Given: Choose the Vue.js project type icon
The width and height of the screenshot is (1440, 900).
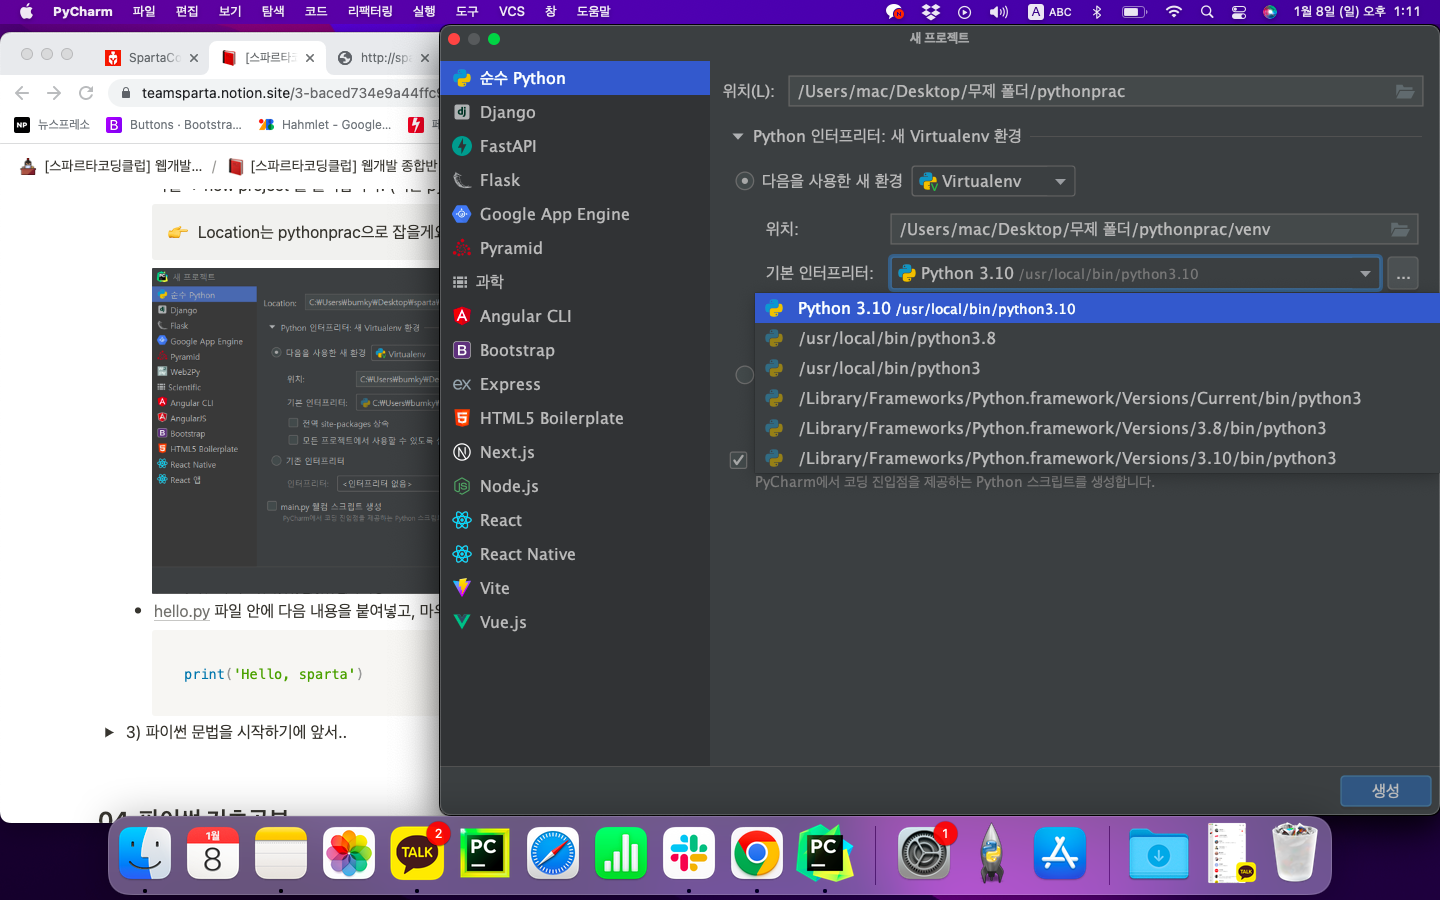Looking at the screenshot, I should (461, 622).
